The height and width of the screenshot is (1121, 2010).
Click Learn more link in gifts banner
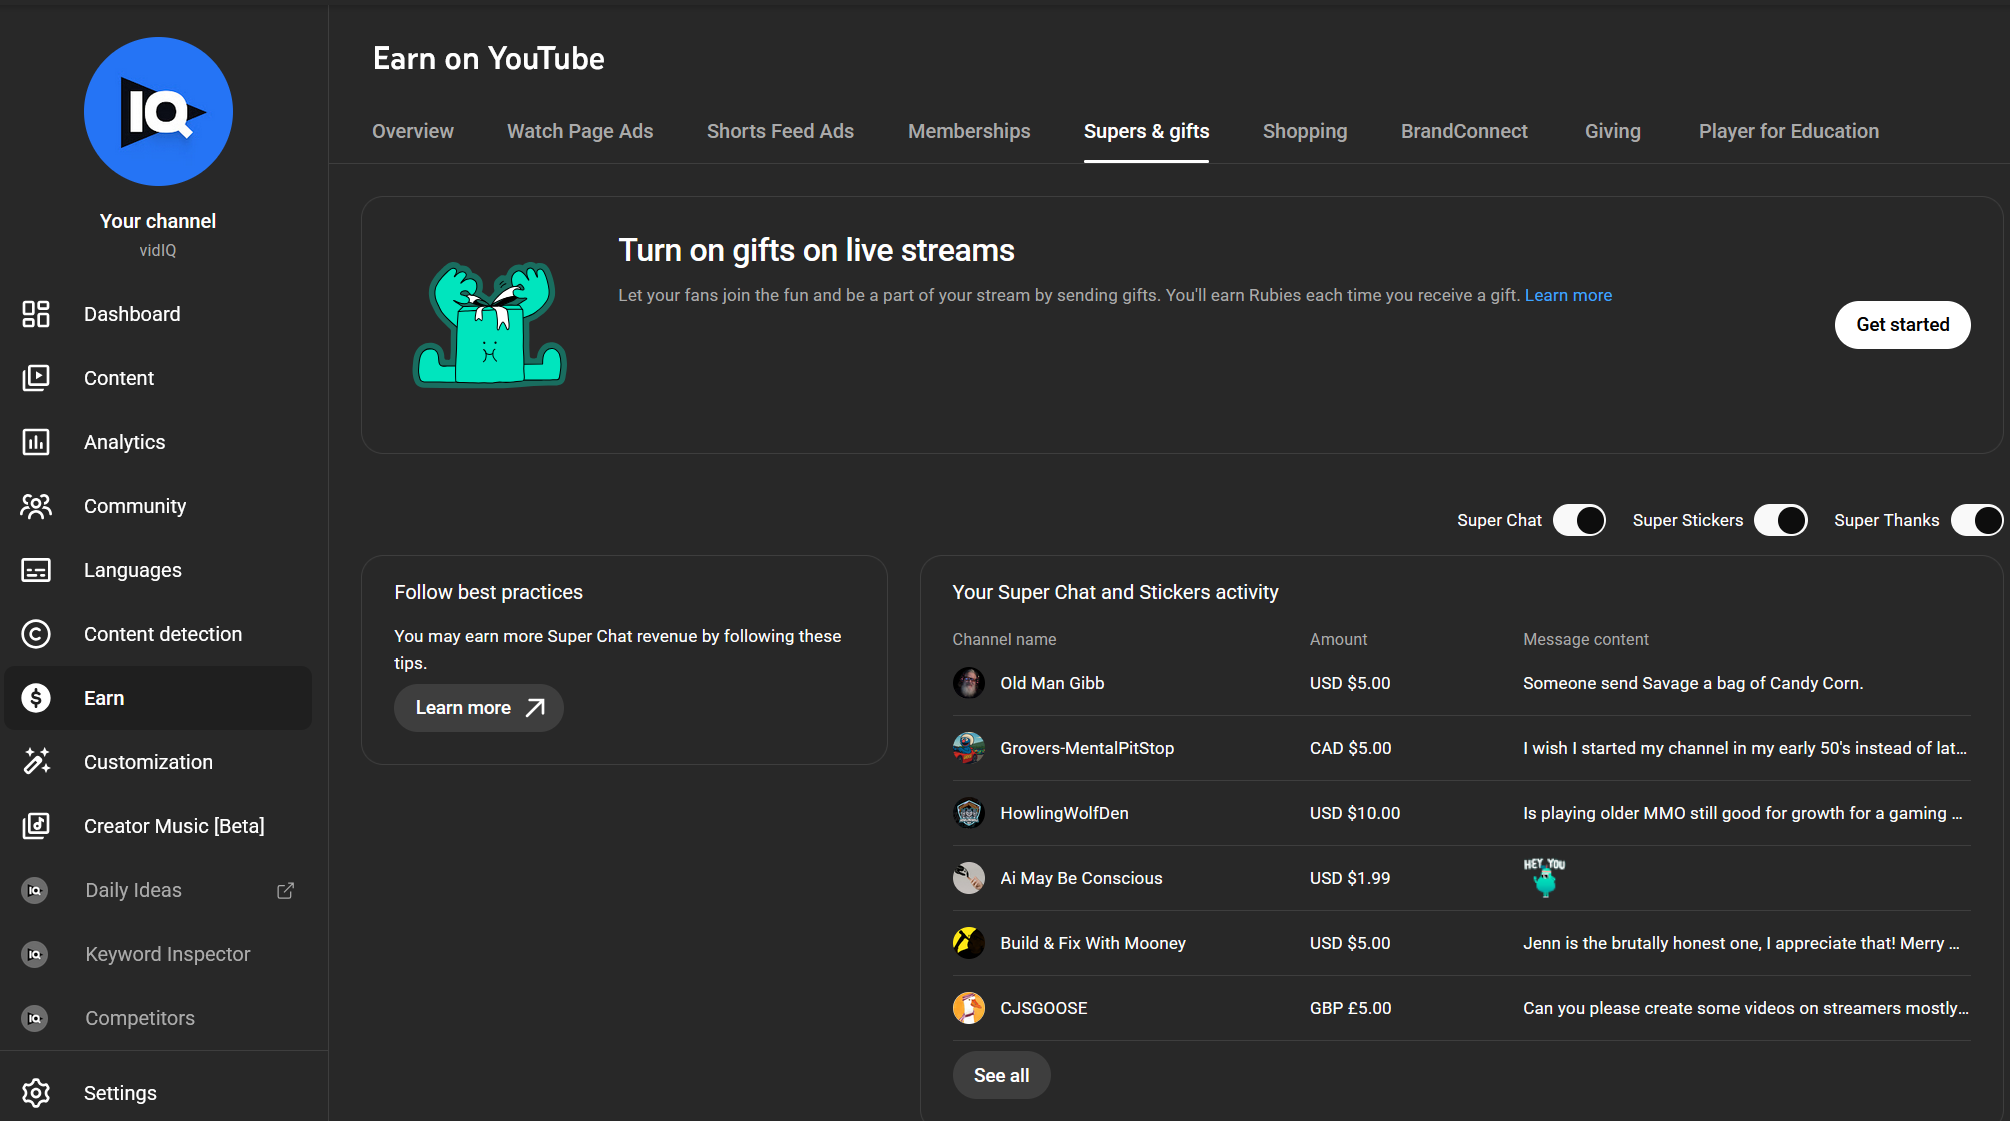pyautogui.click(x=1568, y=295)
